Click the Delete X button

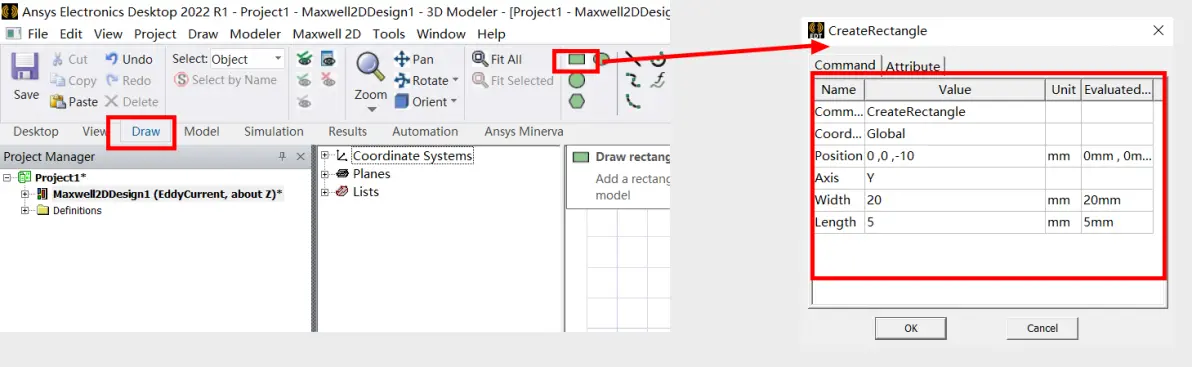[x=132, y=102]
